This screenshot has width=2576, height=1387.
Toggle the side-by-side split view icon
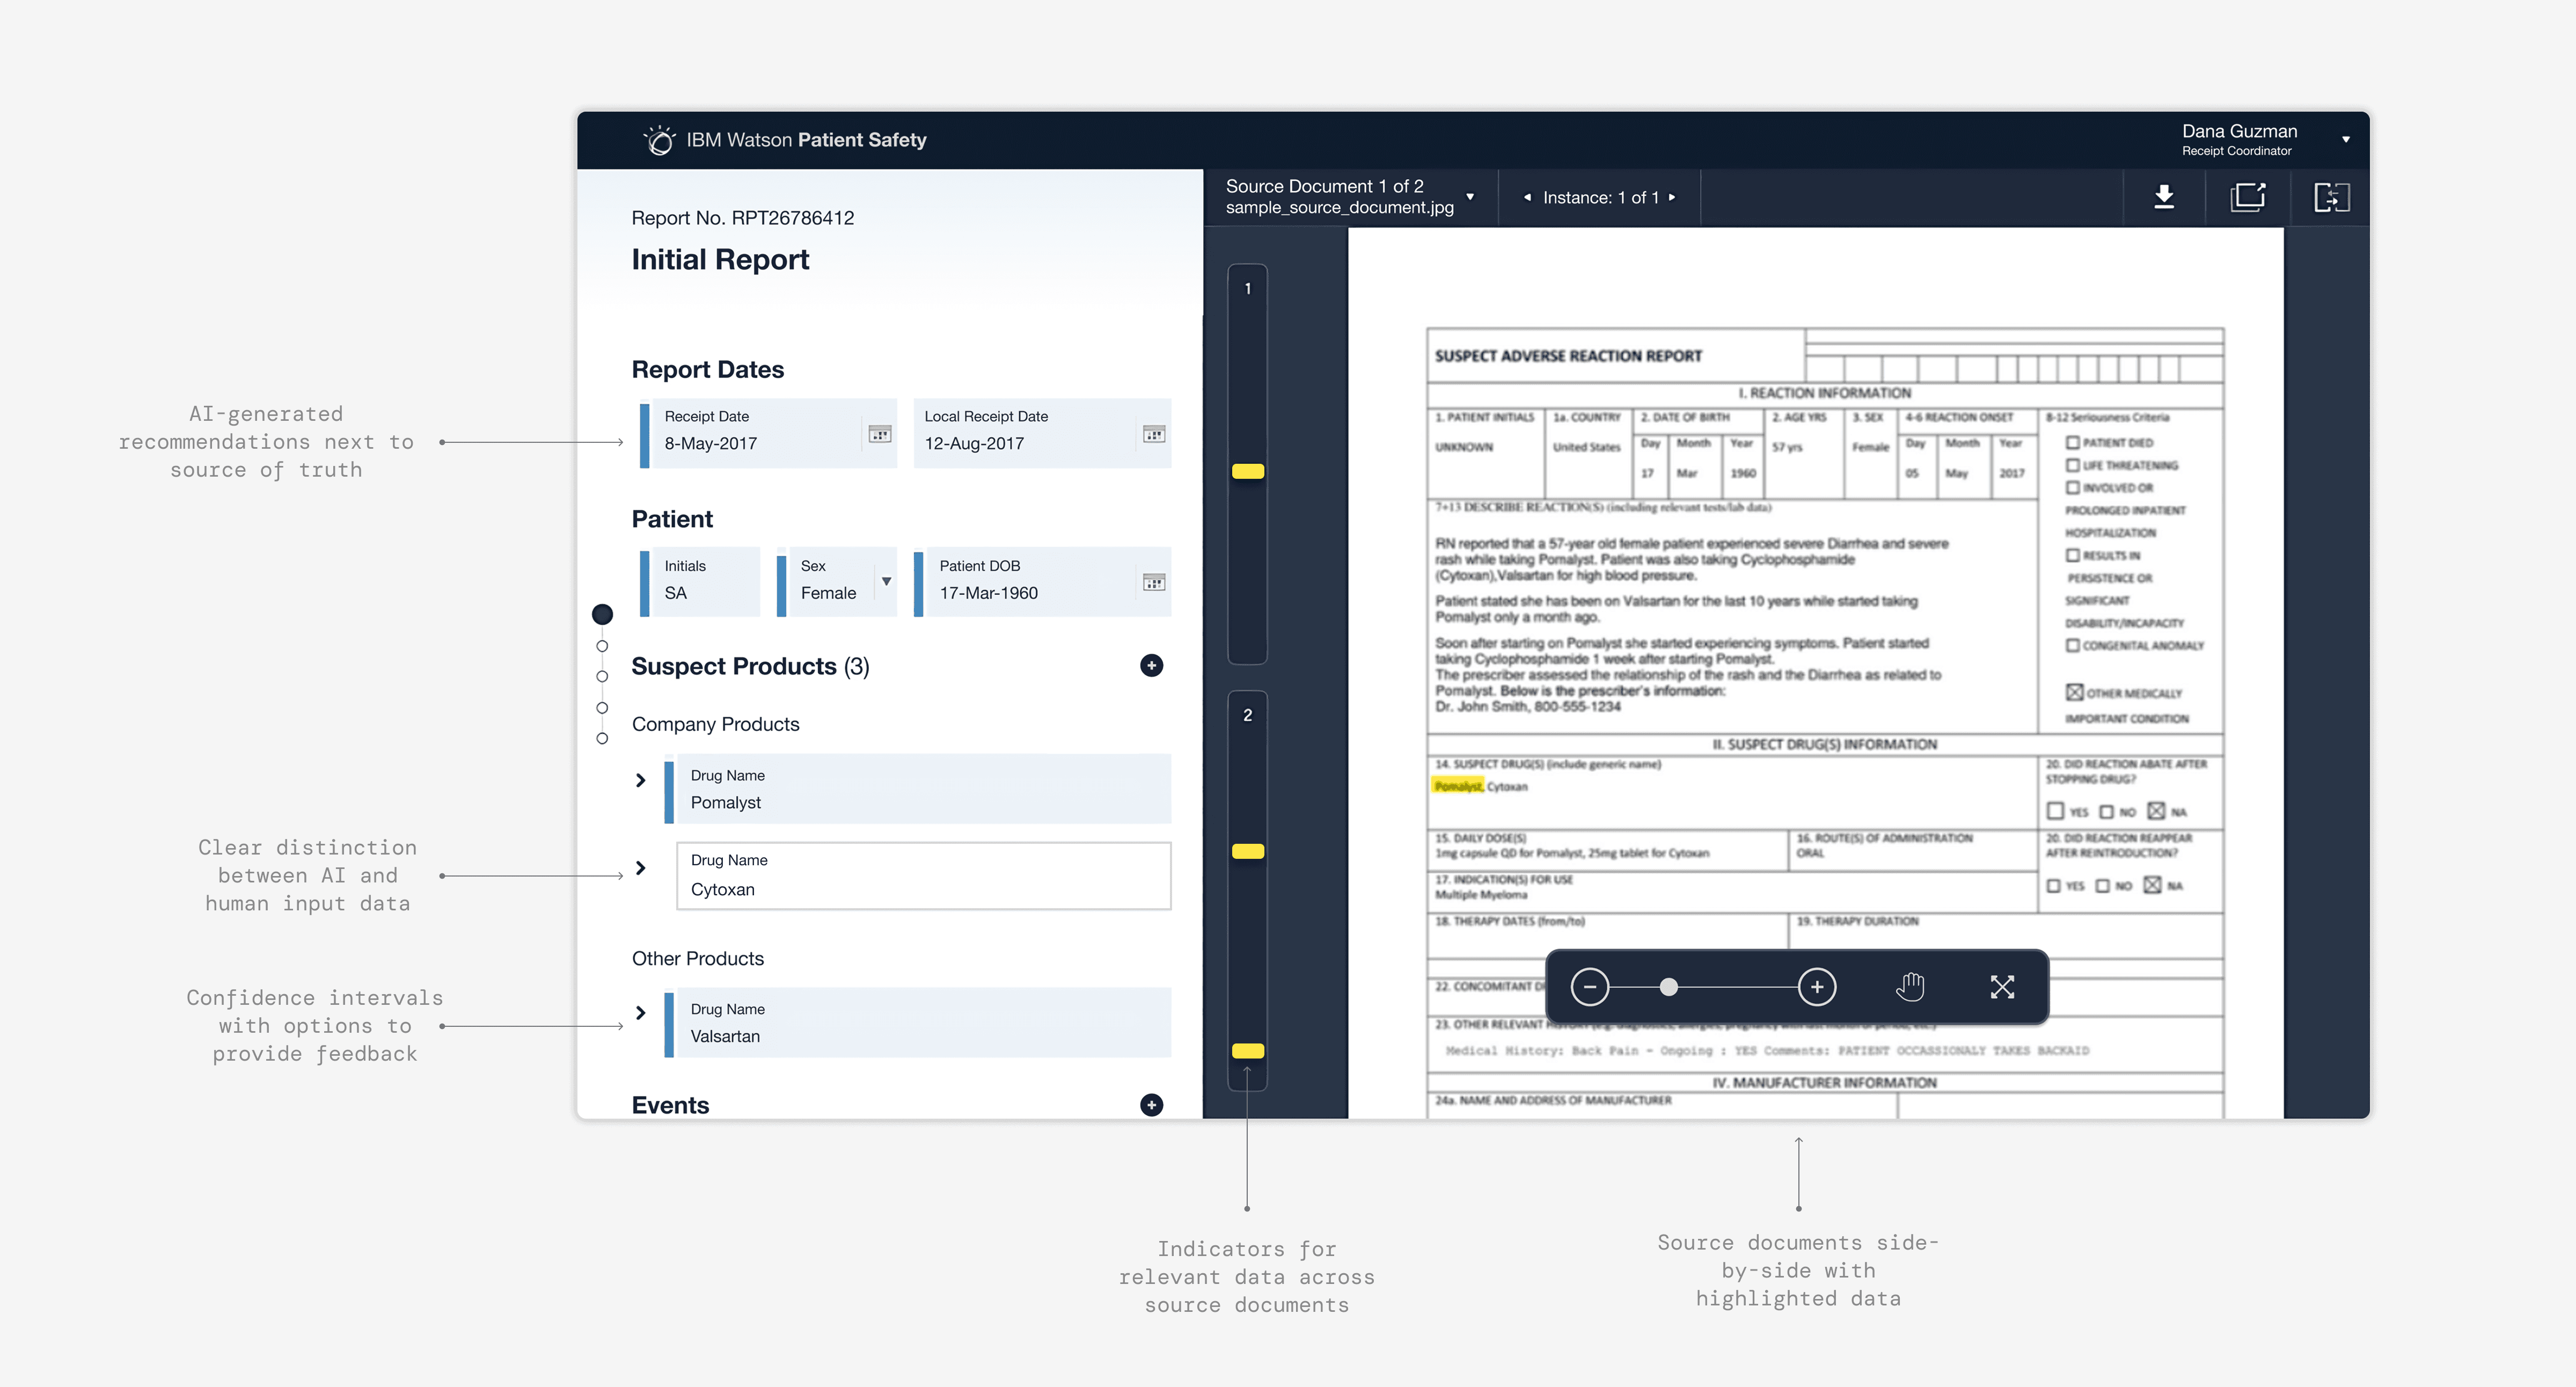2331,197
